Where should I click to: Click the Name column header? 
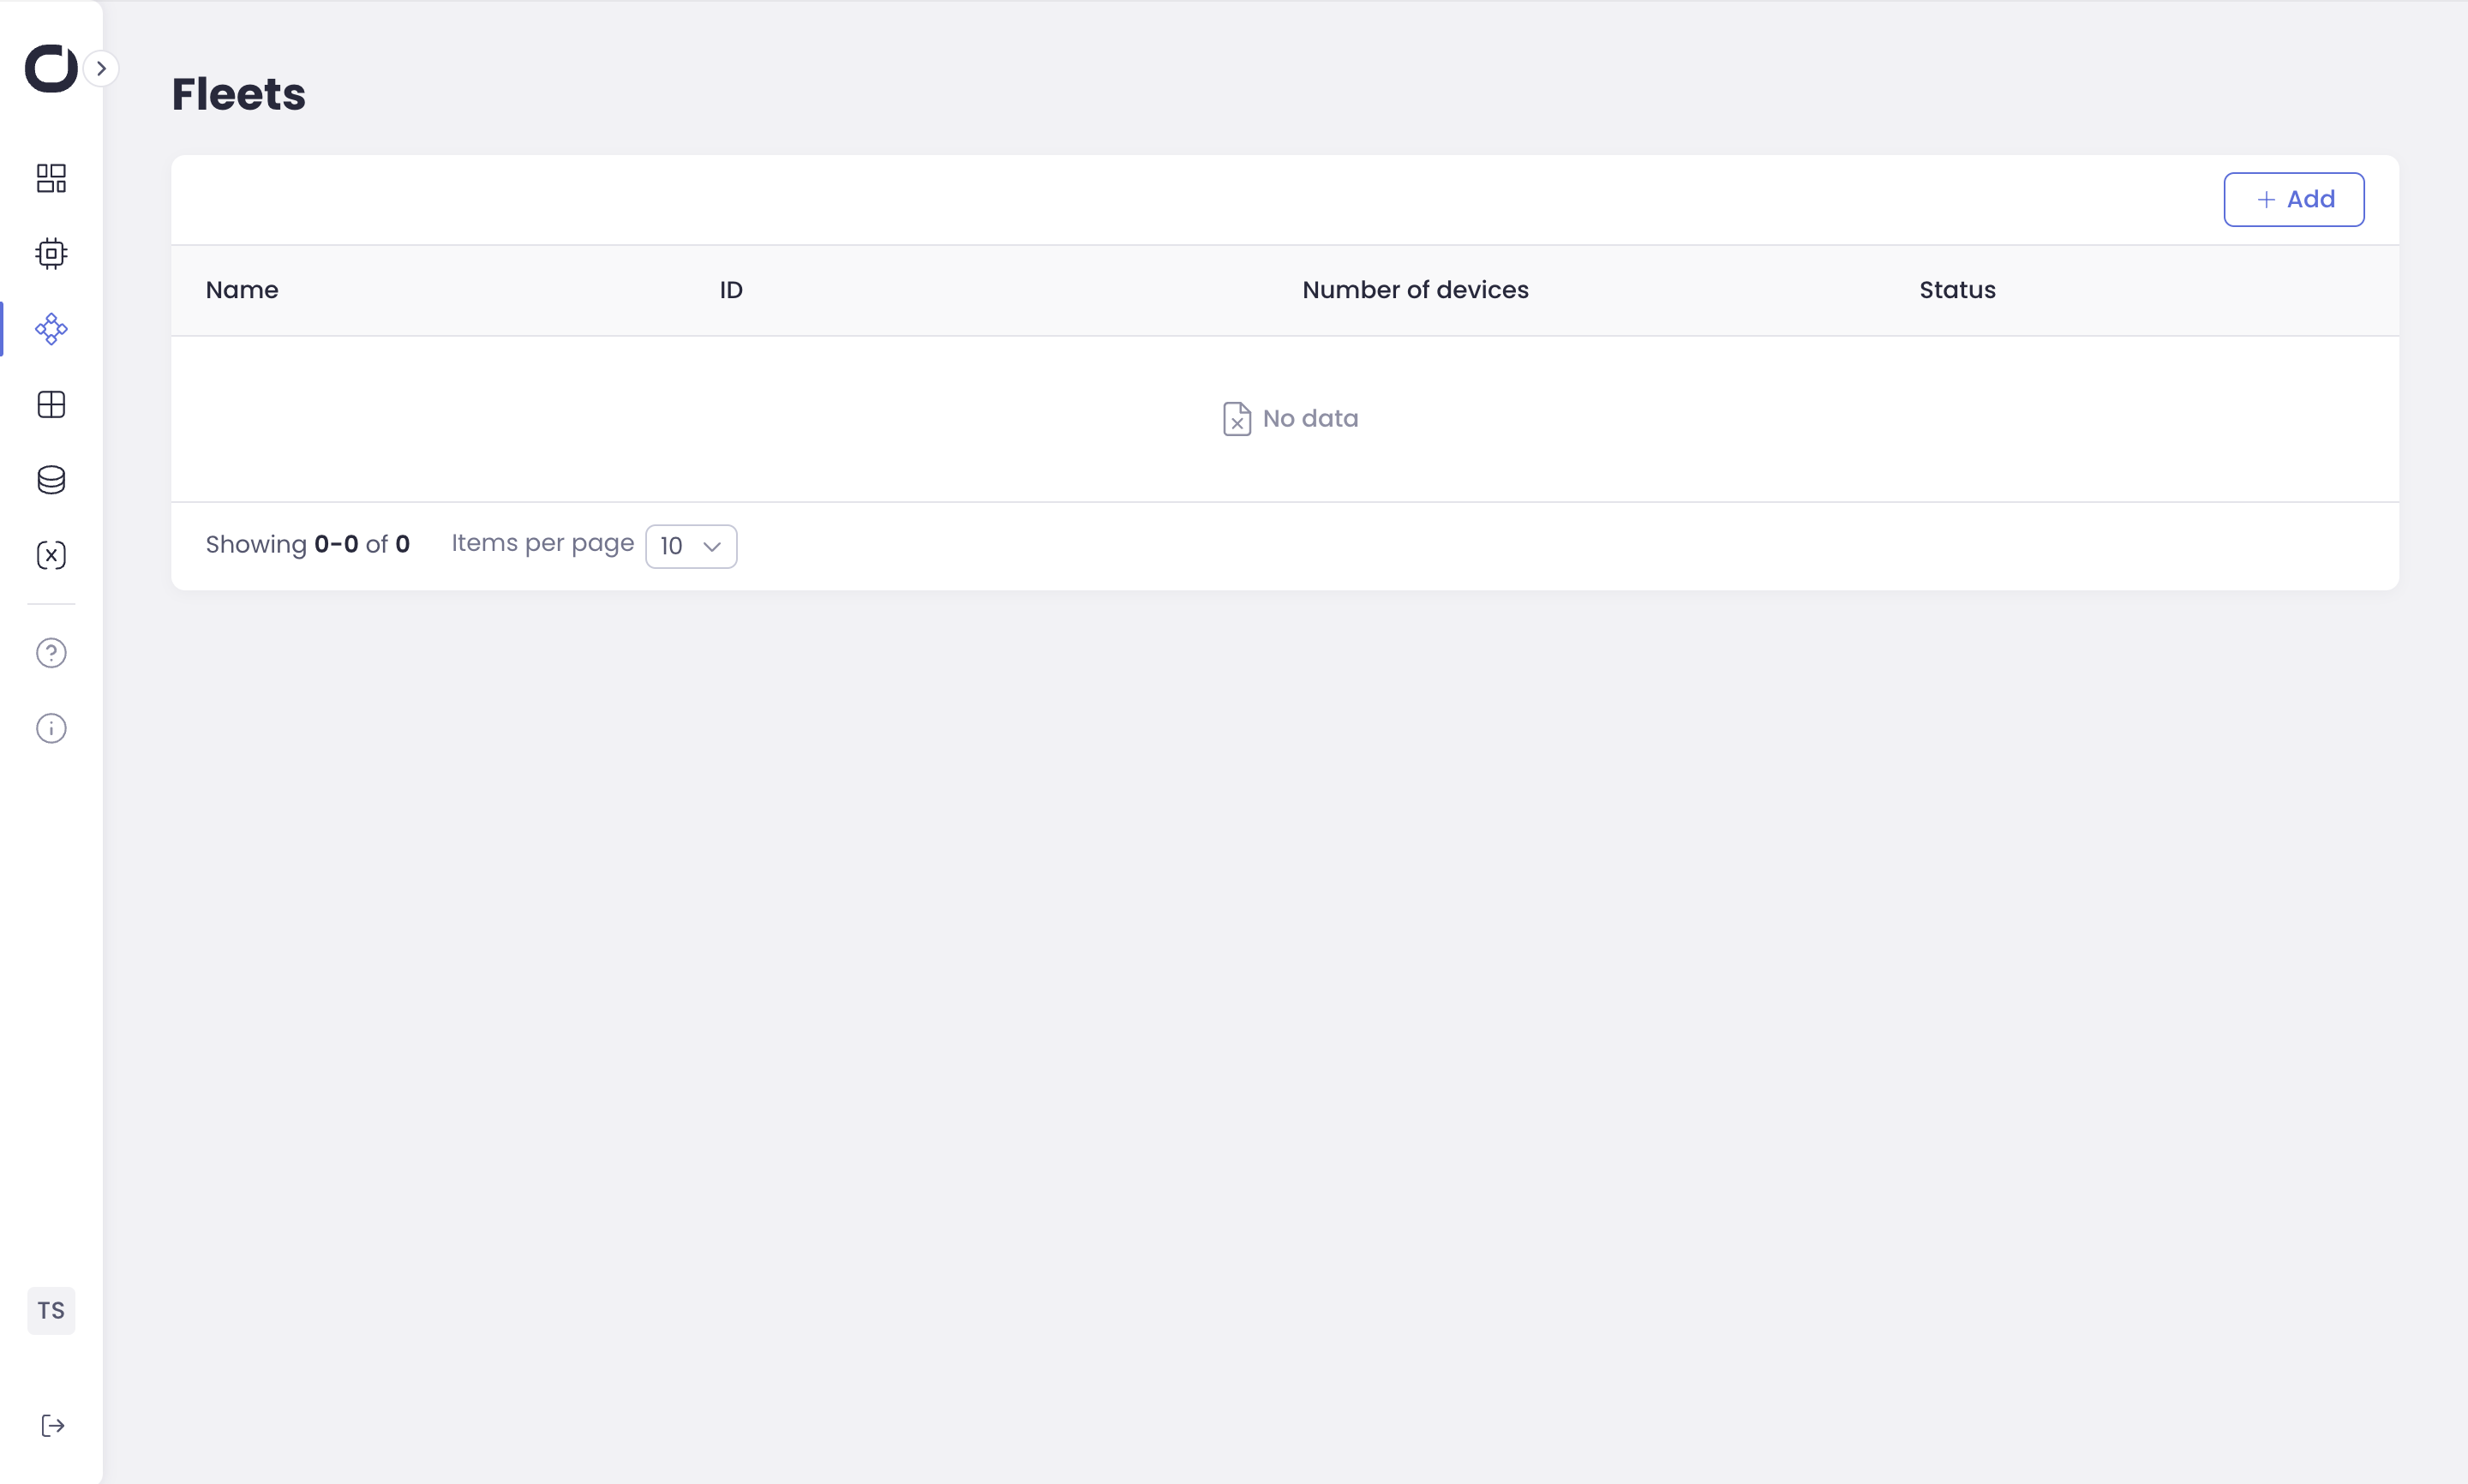[x=242, y=290]
